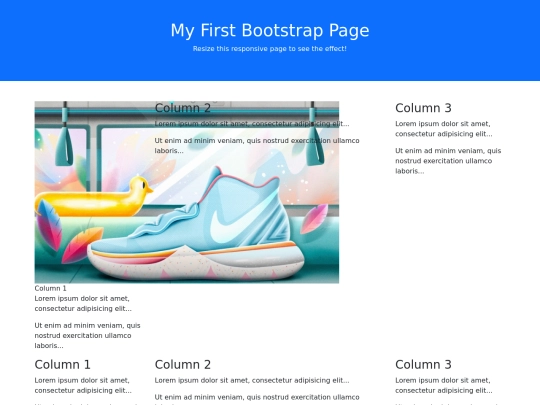Click 'Resize this responsive page to see the effect!' subtitle
The image size is (540, 405).
(x=270, y=49)
